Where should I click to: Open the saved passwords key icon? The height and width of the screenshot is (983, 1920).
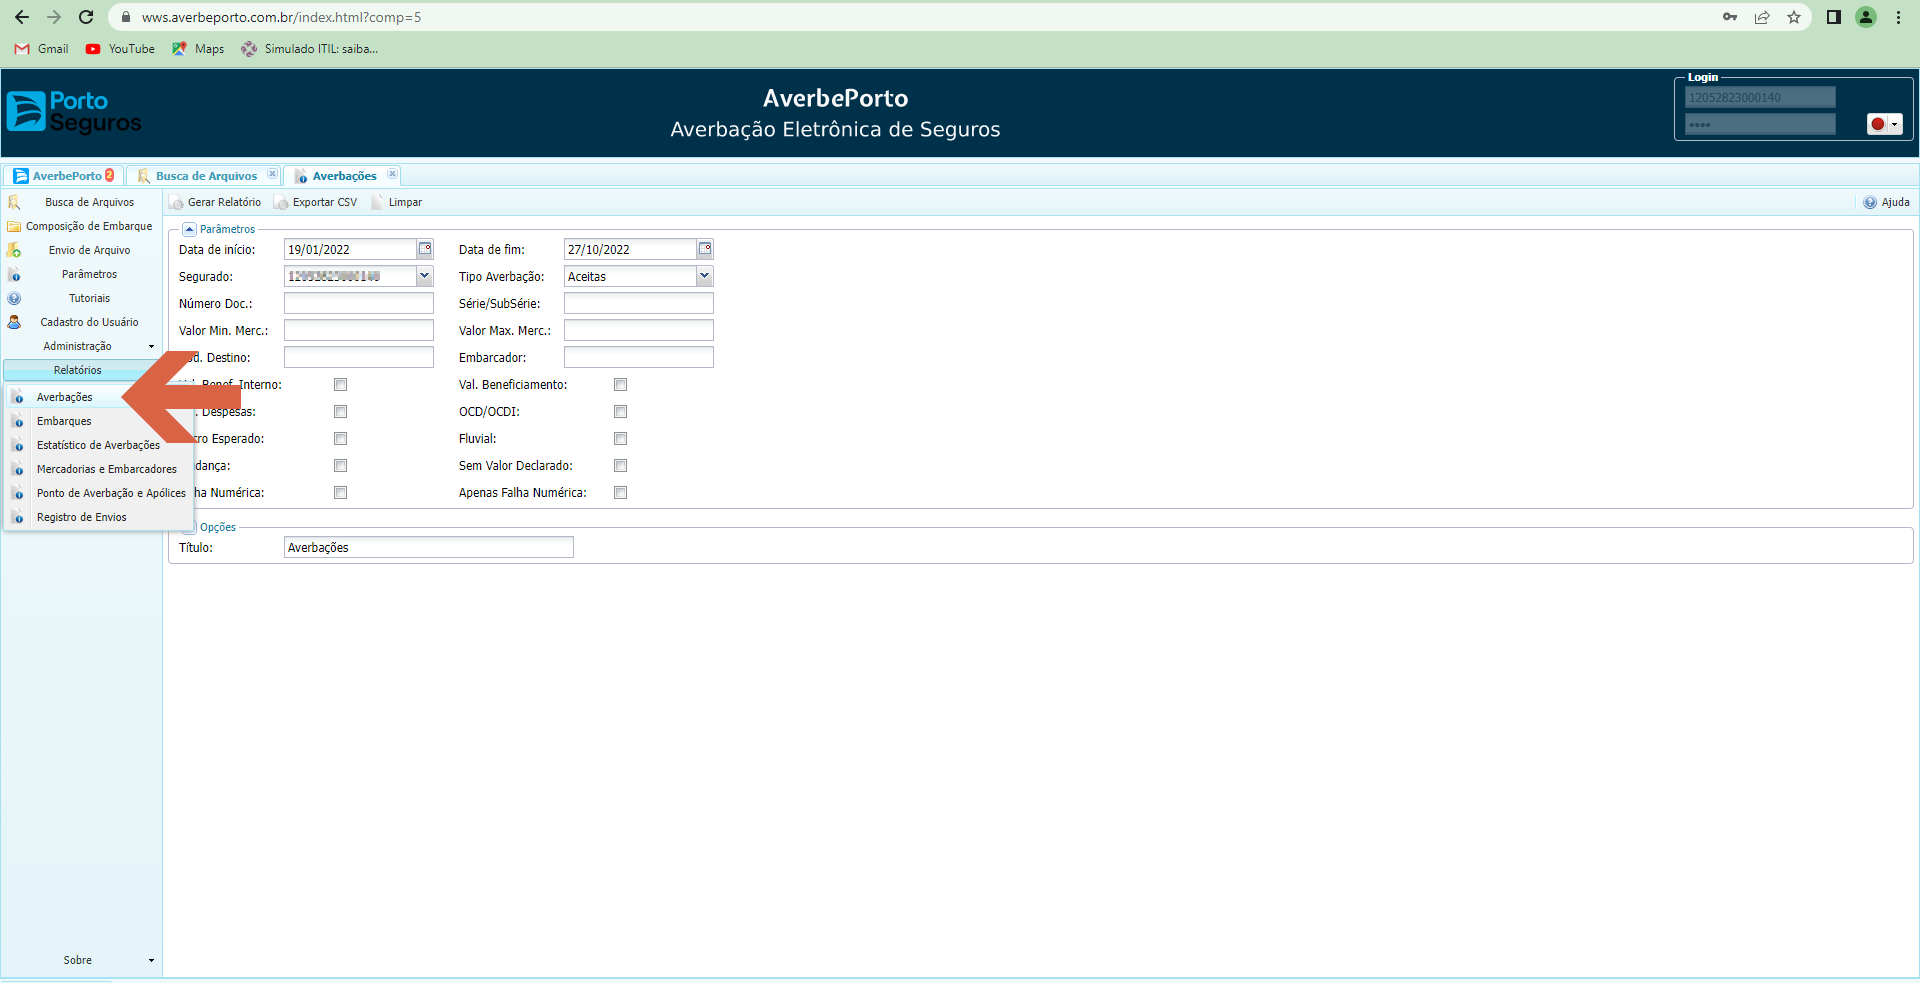[1730, 17]
